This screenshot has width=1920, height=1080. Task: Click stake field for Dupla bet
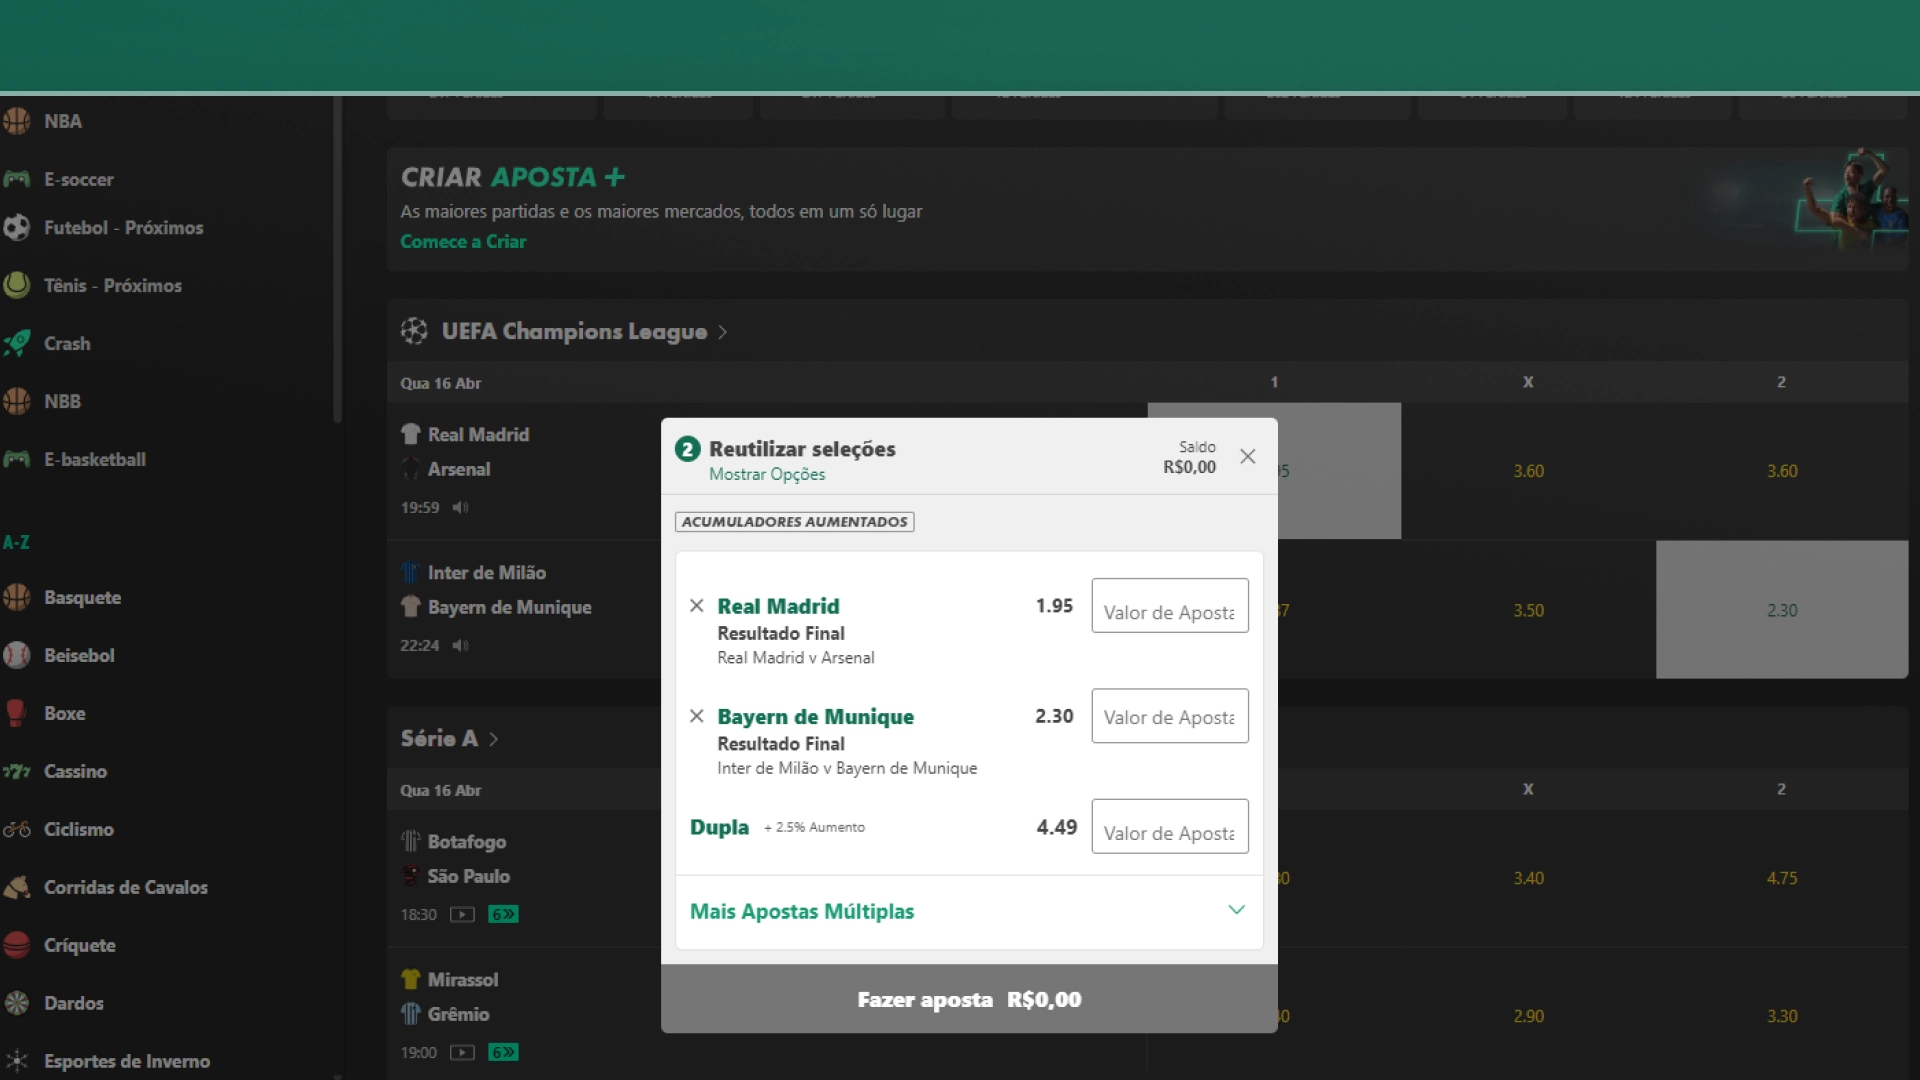(1170, 826)
